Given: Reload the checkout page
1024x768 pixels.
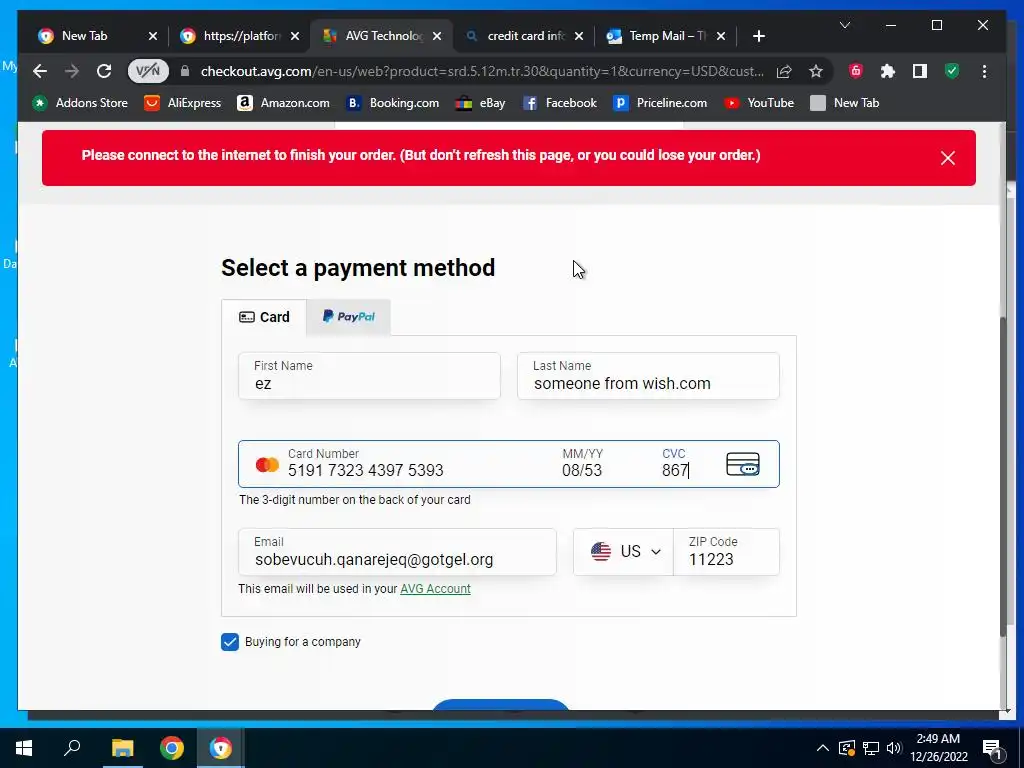Looking at the screenshot, I should click(x=104, y=71).
